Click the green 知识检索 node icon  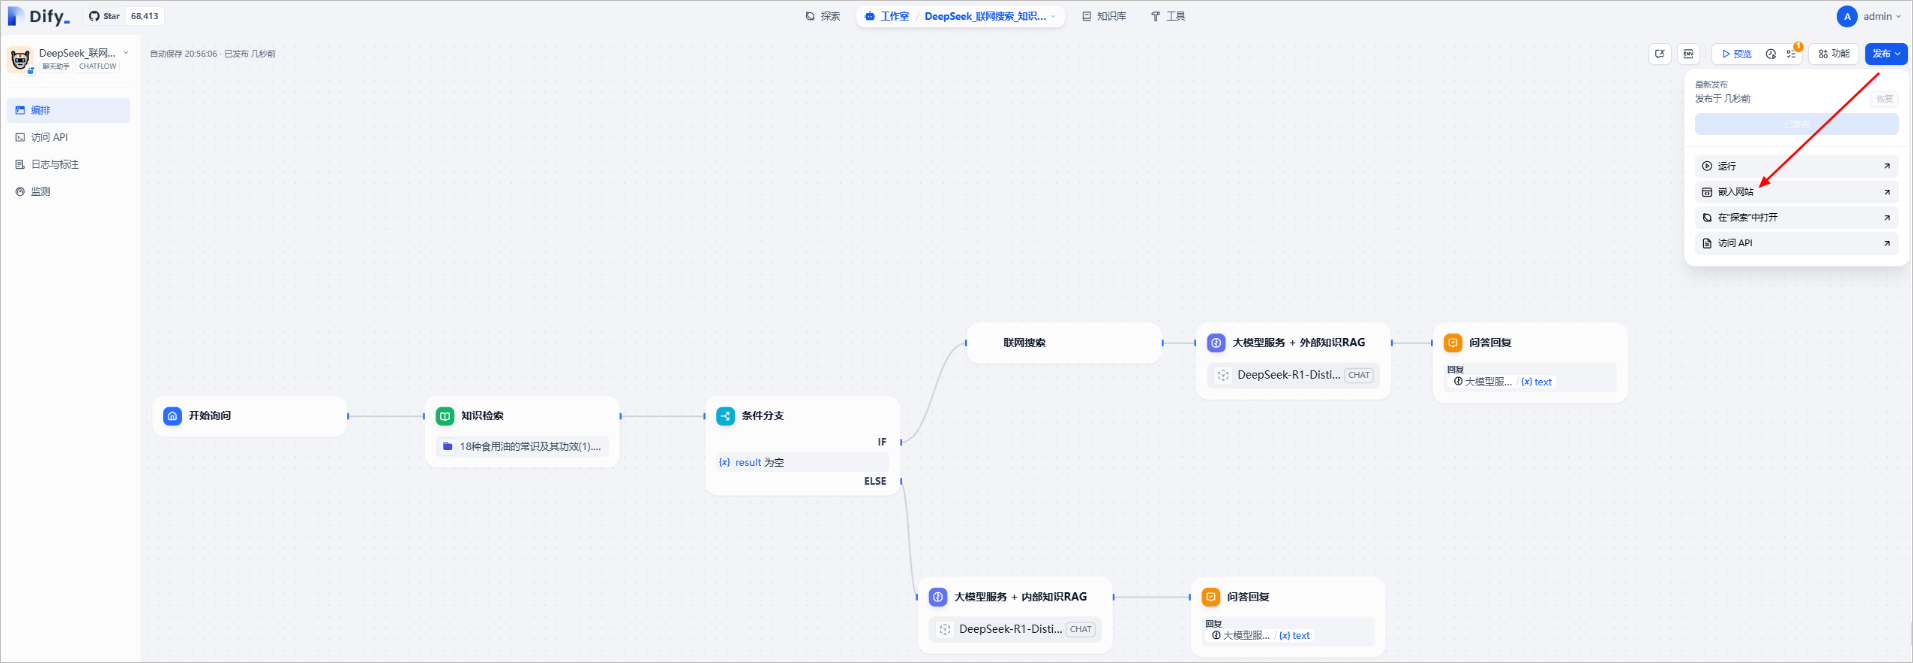pos(445,416)
